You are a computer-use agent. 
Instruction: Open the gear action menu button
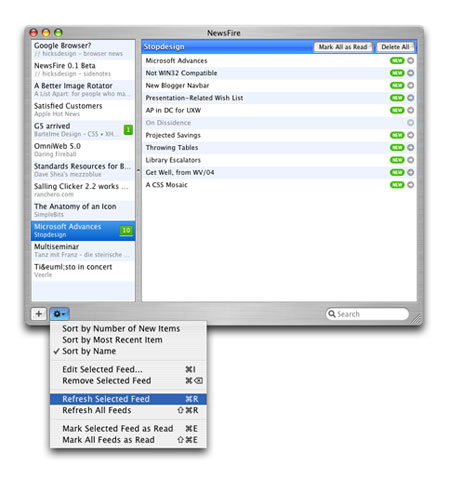pyautogui.click(x=59, y=314)
